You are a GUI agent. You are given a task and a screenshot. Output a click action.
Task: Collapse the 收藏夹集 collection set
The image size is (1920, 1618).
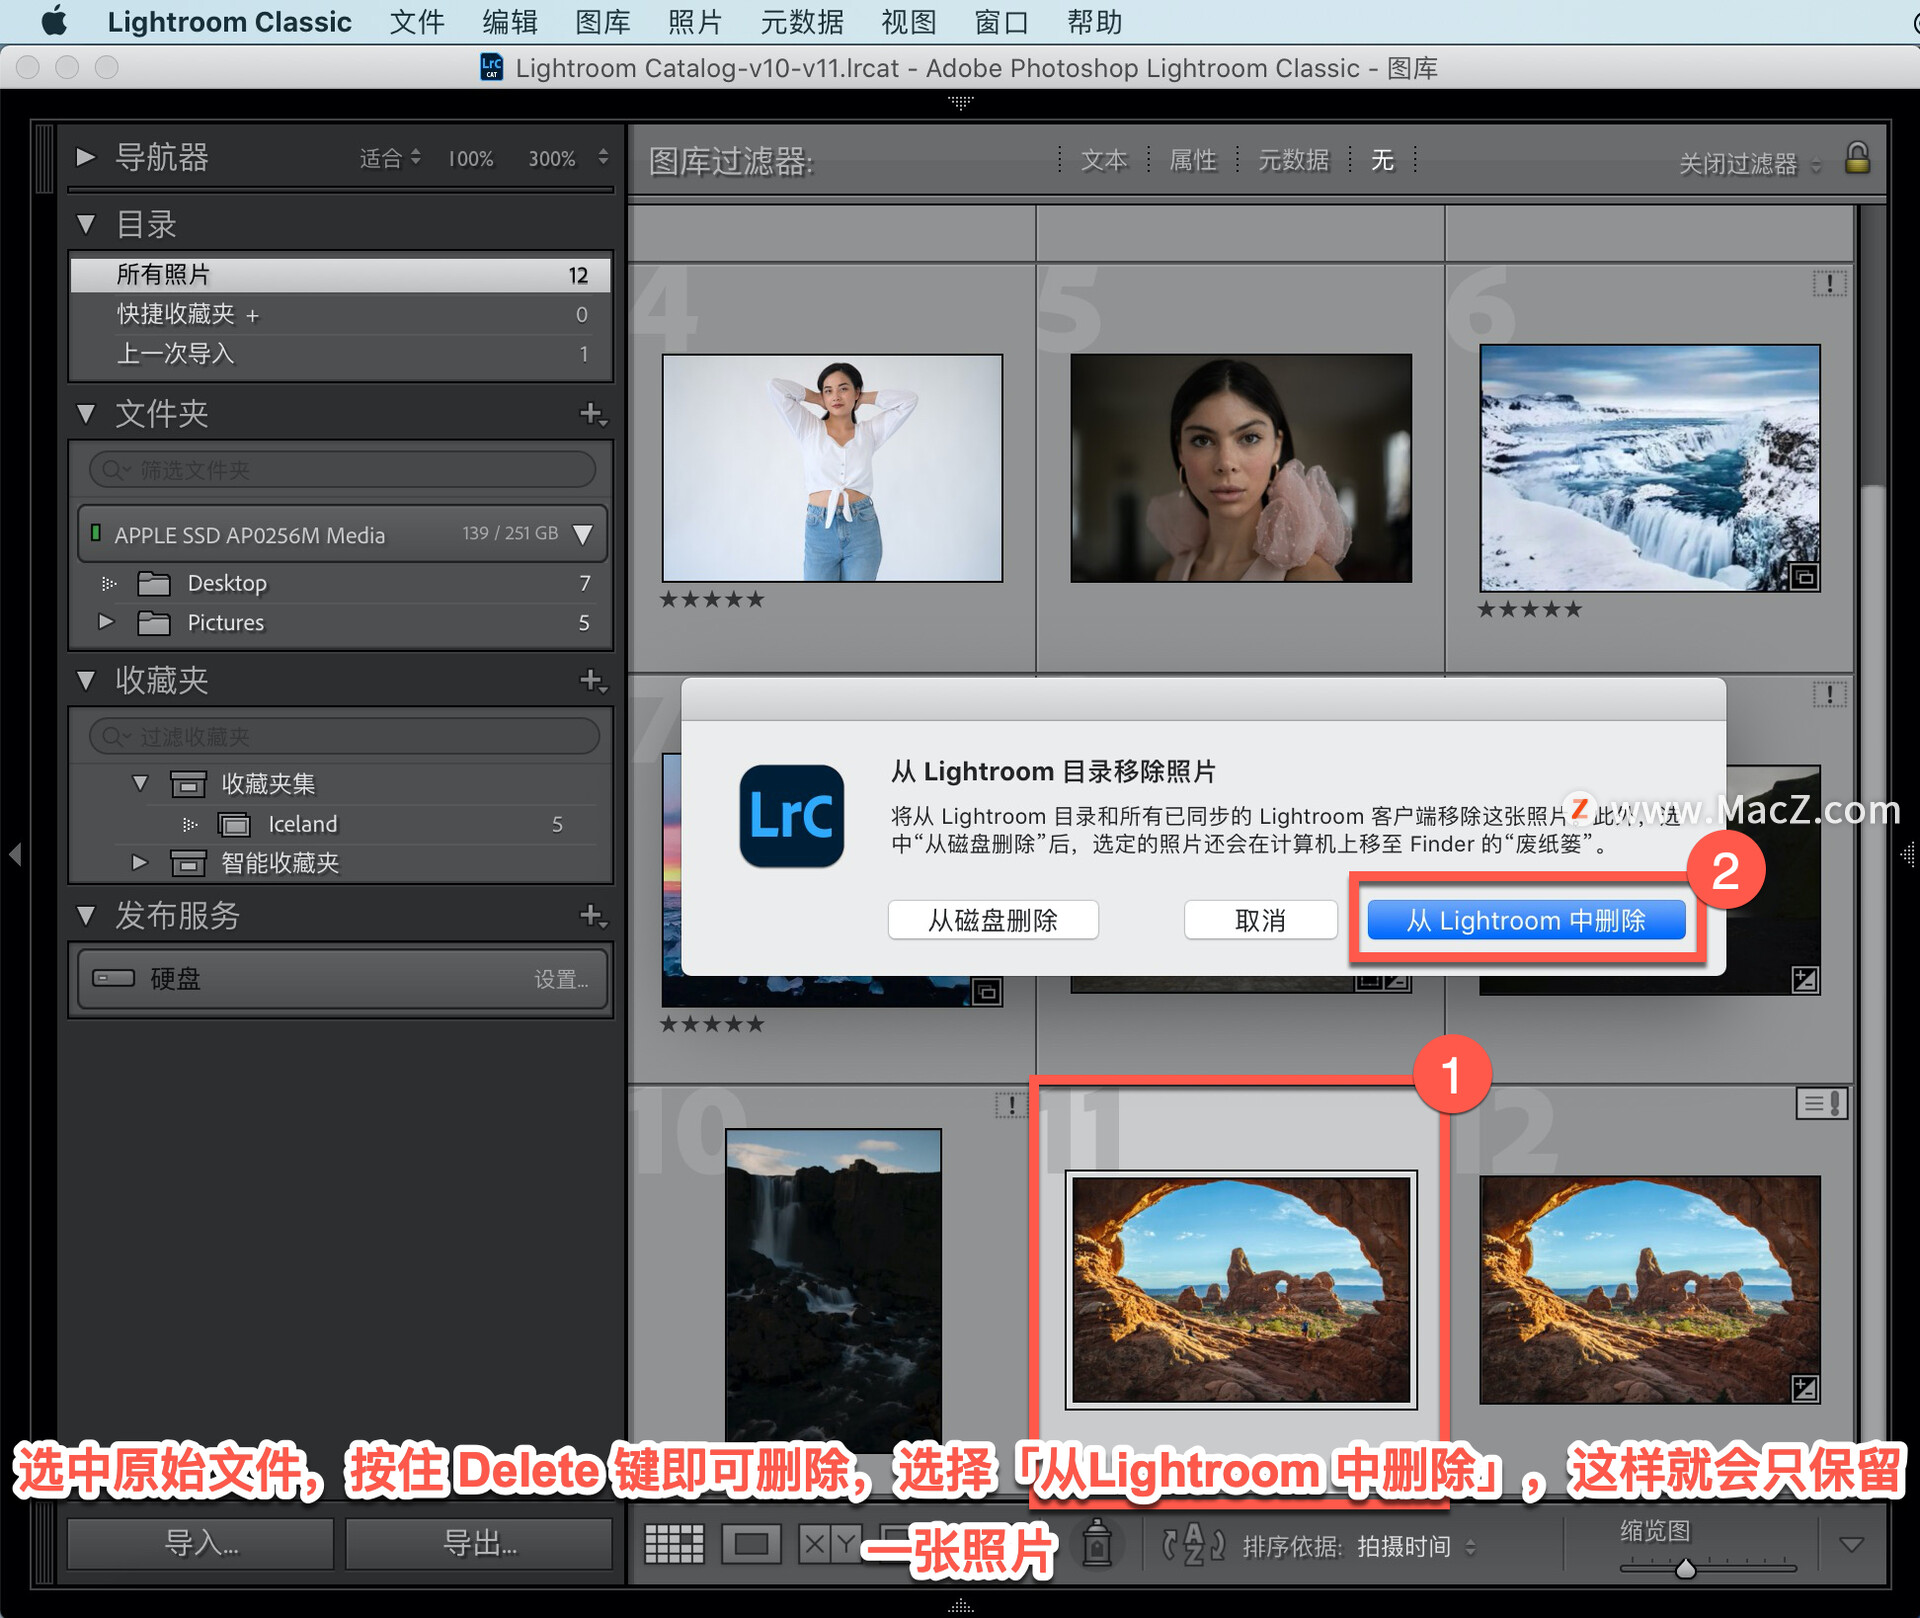coord(140,783)
